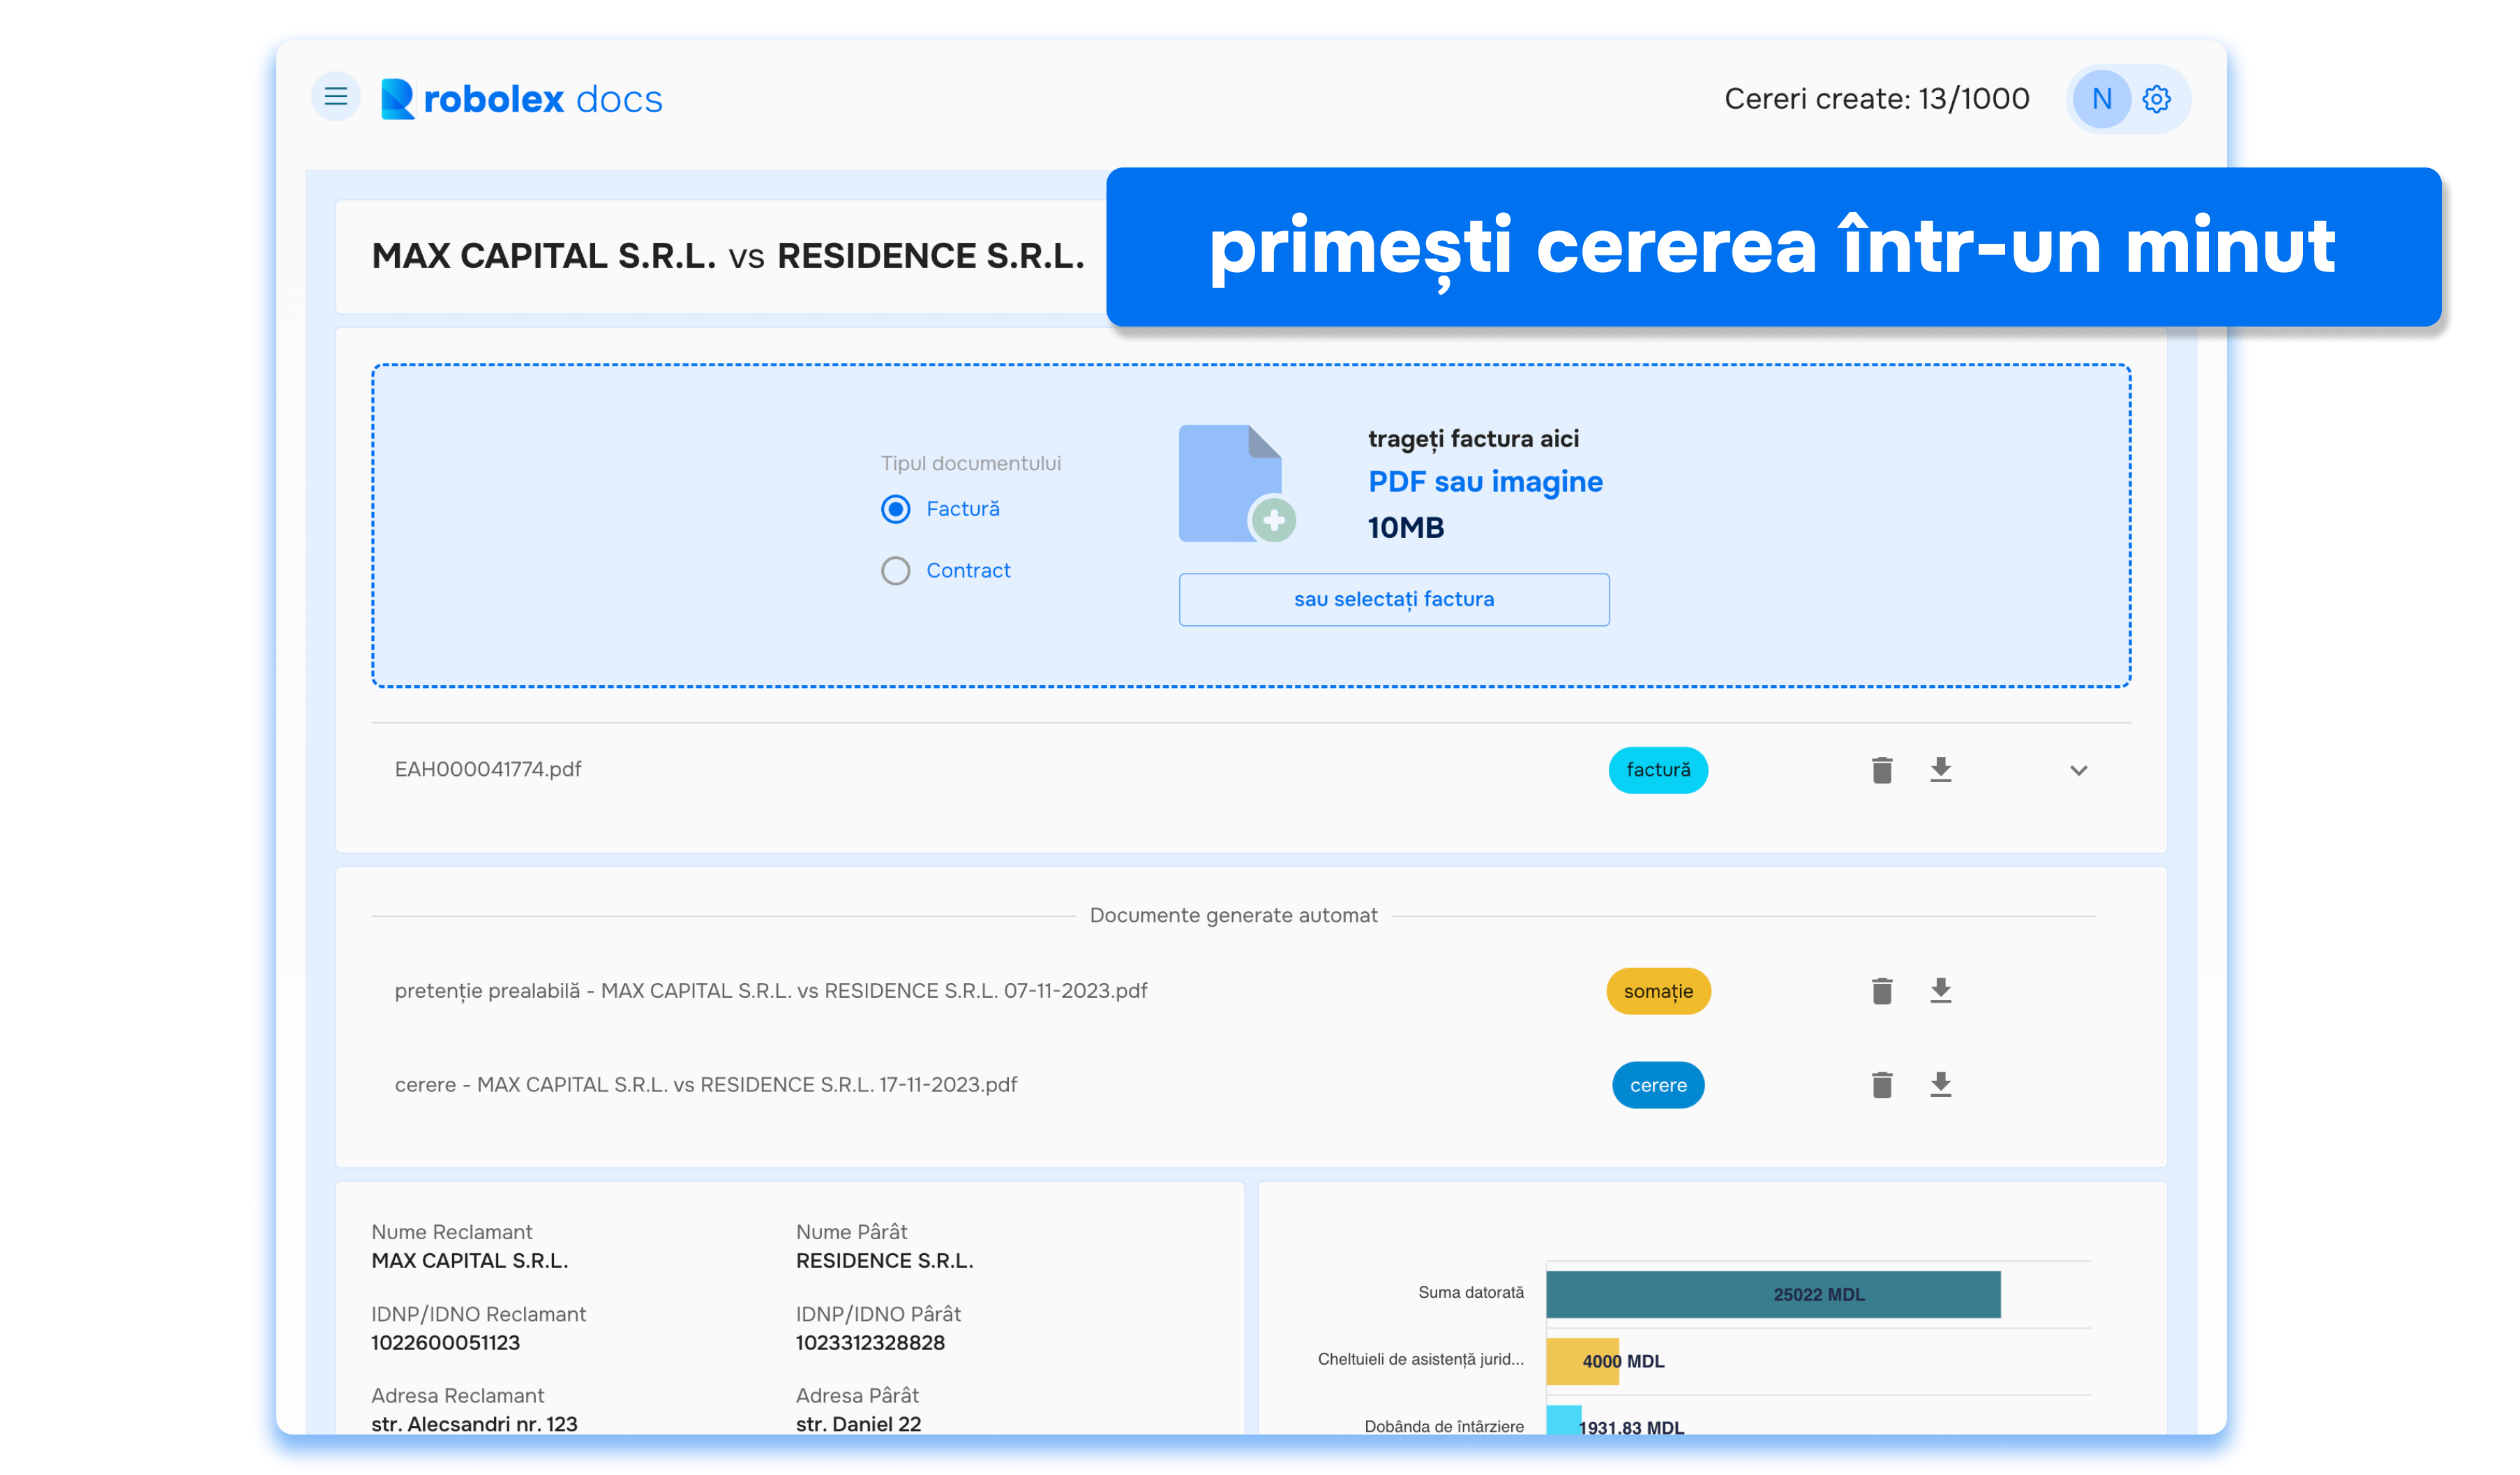
Task: Click the 4000 MDL chart bar
Action: 1582,1362
